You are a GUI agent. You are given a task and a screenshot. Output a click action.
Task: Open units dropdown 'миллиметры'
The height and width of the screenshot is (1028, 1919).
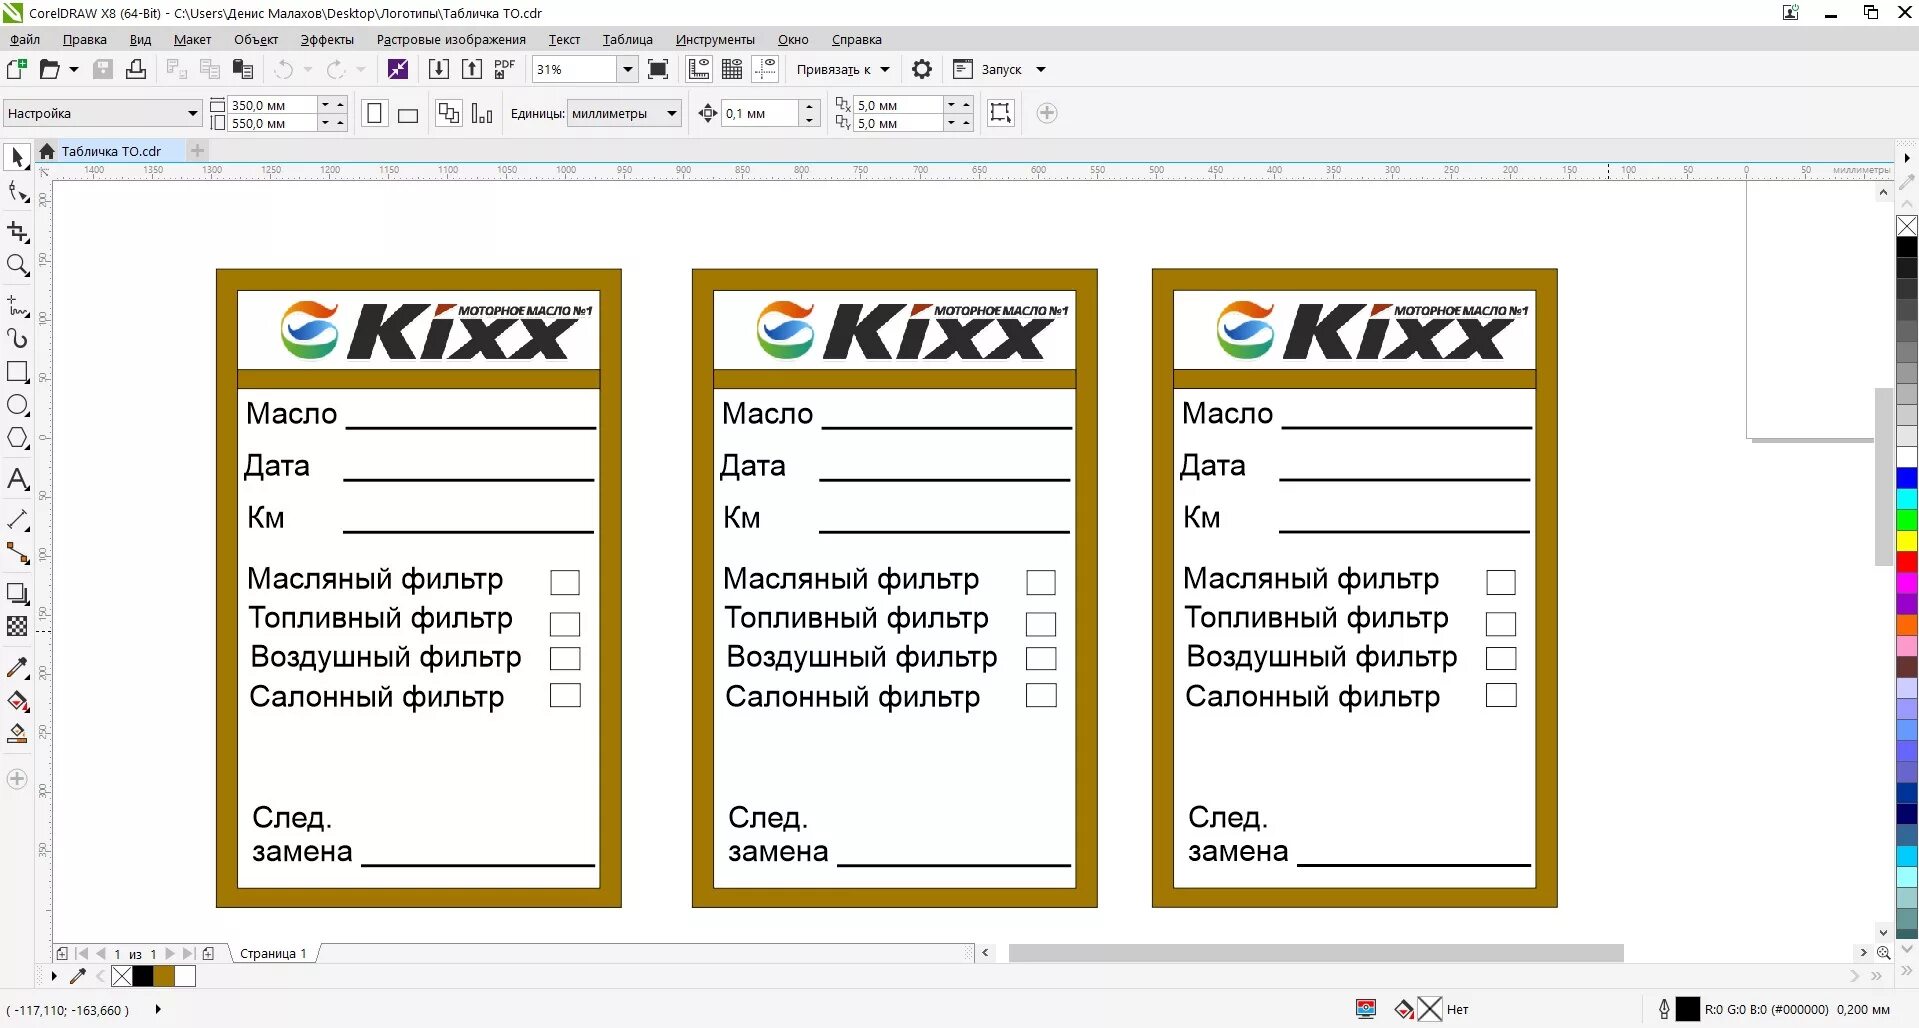(672, 113)
